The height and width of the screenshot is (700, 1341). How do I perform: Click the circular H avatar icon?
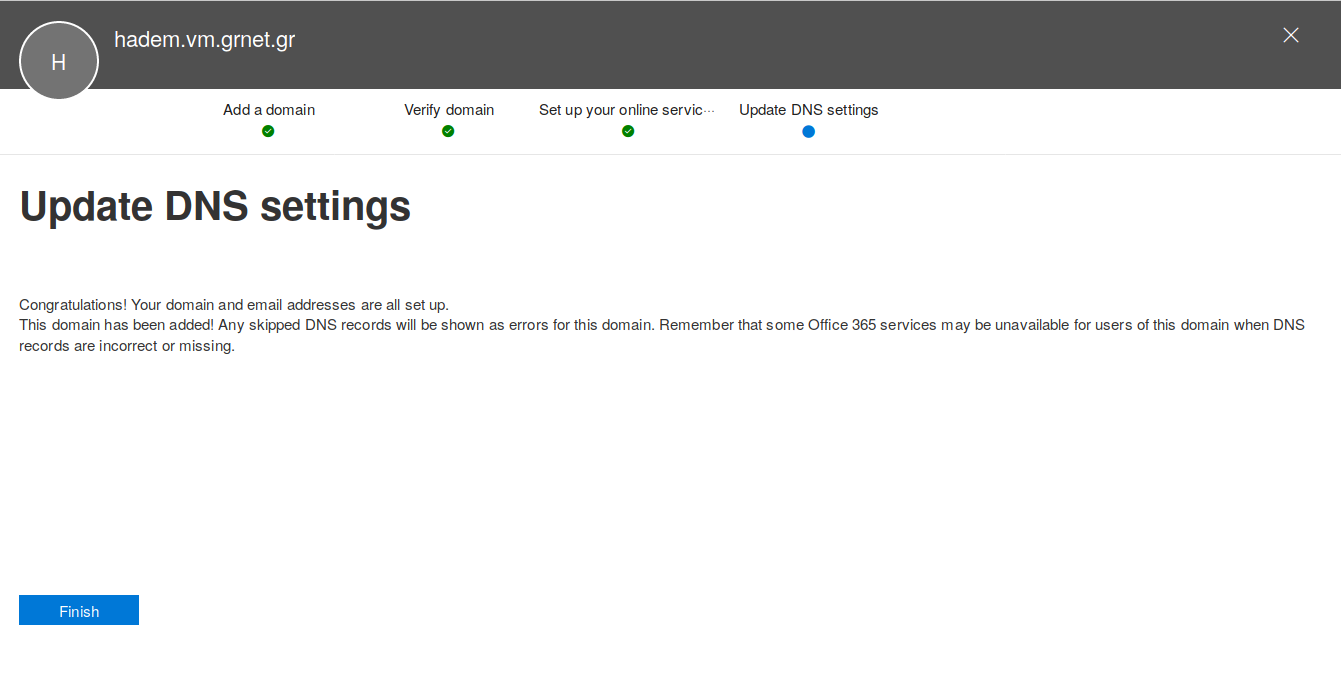59,61
